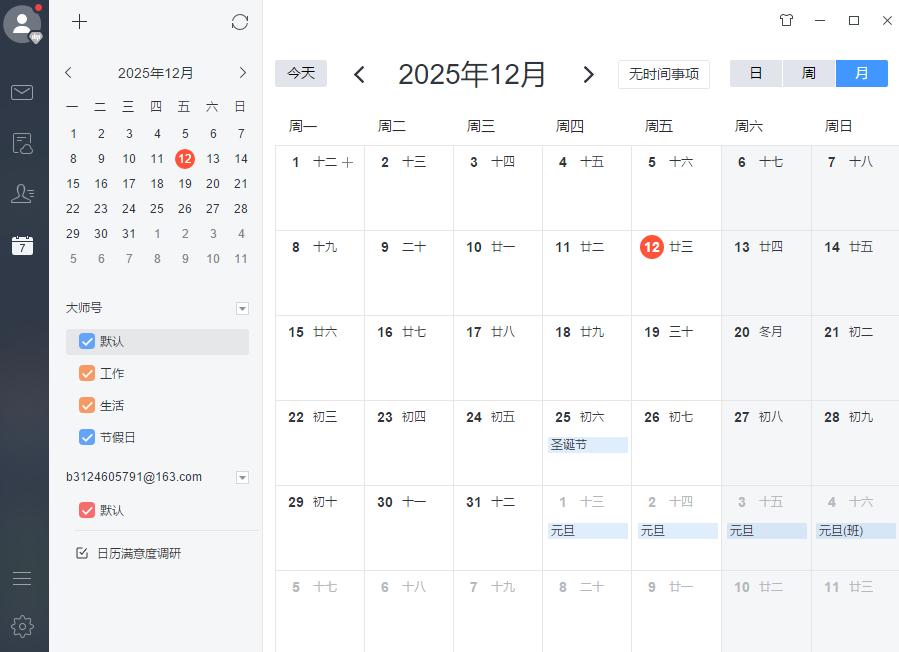
Task: Open Settings via the gear icon
Action: click(x=22, y=627)
